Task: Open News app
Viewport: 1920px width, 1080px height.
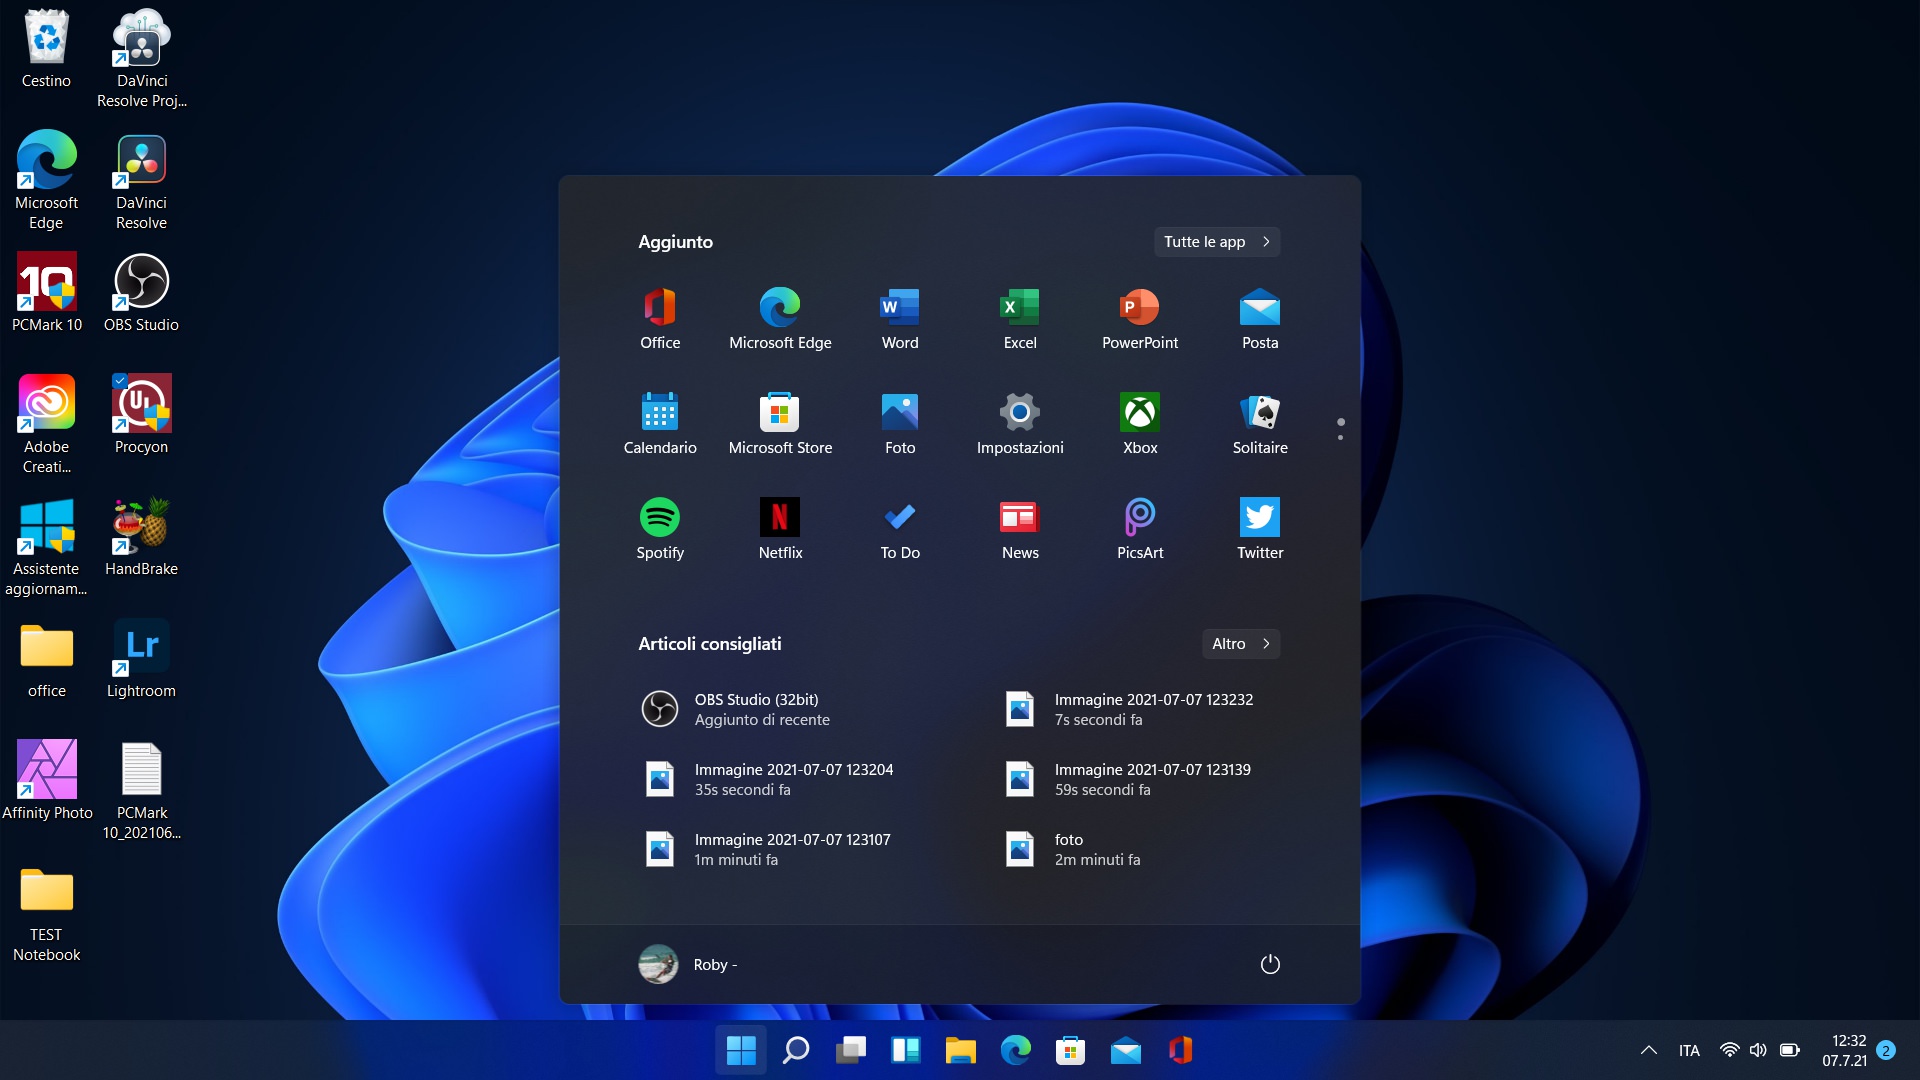Action: tap(1020, 529)
